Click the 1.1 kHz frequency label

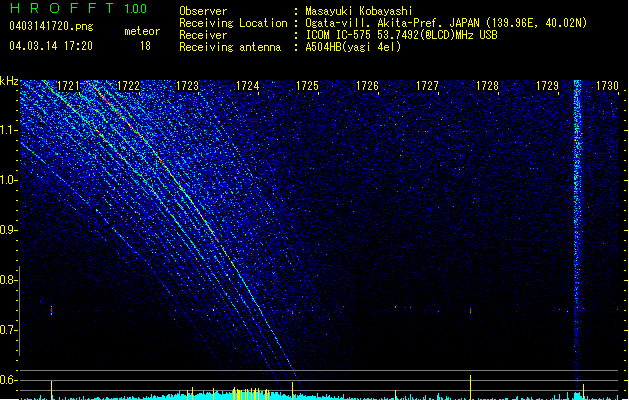(9, 130)
